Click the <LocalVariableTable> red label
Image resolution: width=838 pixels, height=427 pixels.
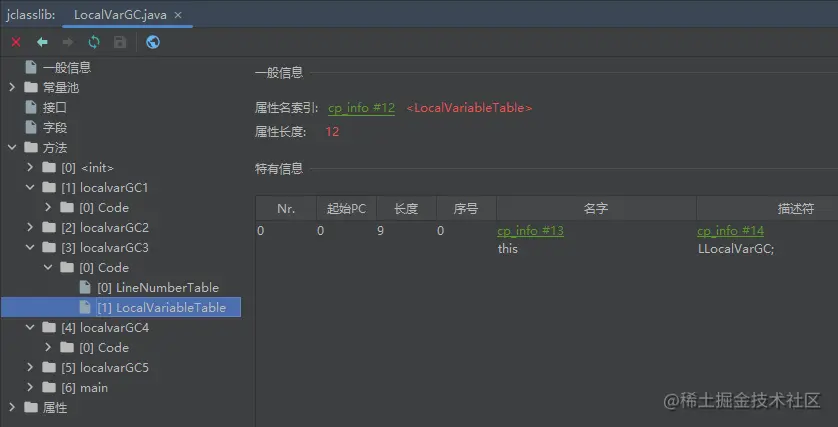tap(469, 108)
